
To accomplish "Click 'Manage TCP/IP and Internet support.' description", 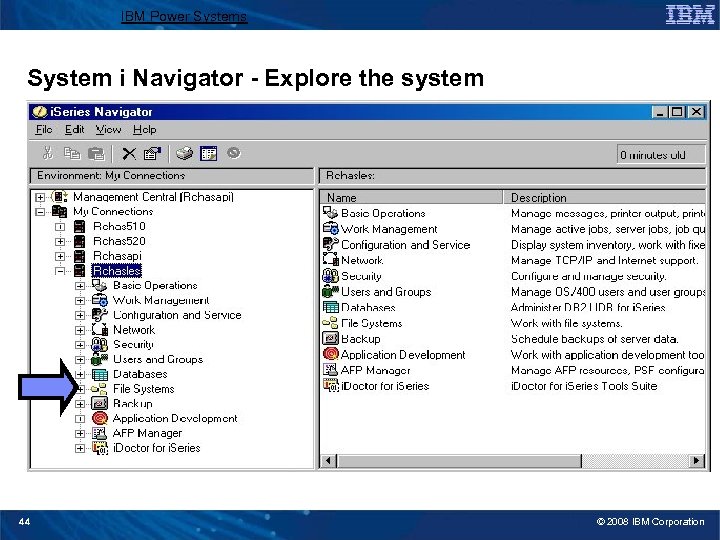I will click(x=605, y=260).
